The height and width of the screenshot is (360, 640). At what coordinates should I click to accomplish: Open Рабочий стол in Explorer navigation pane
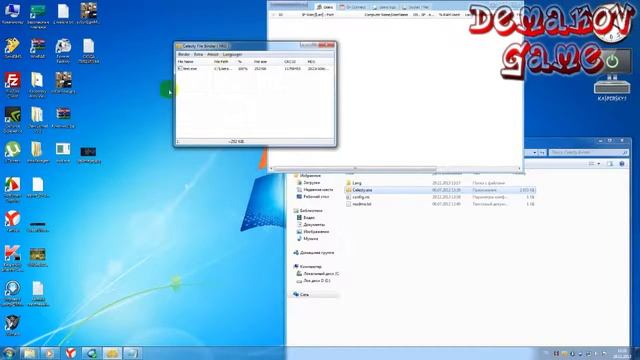tap(316, 197)
